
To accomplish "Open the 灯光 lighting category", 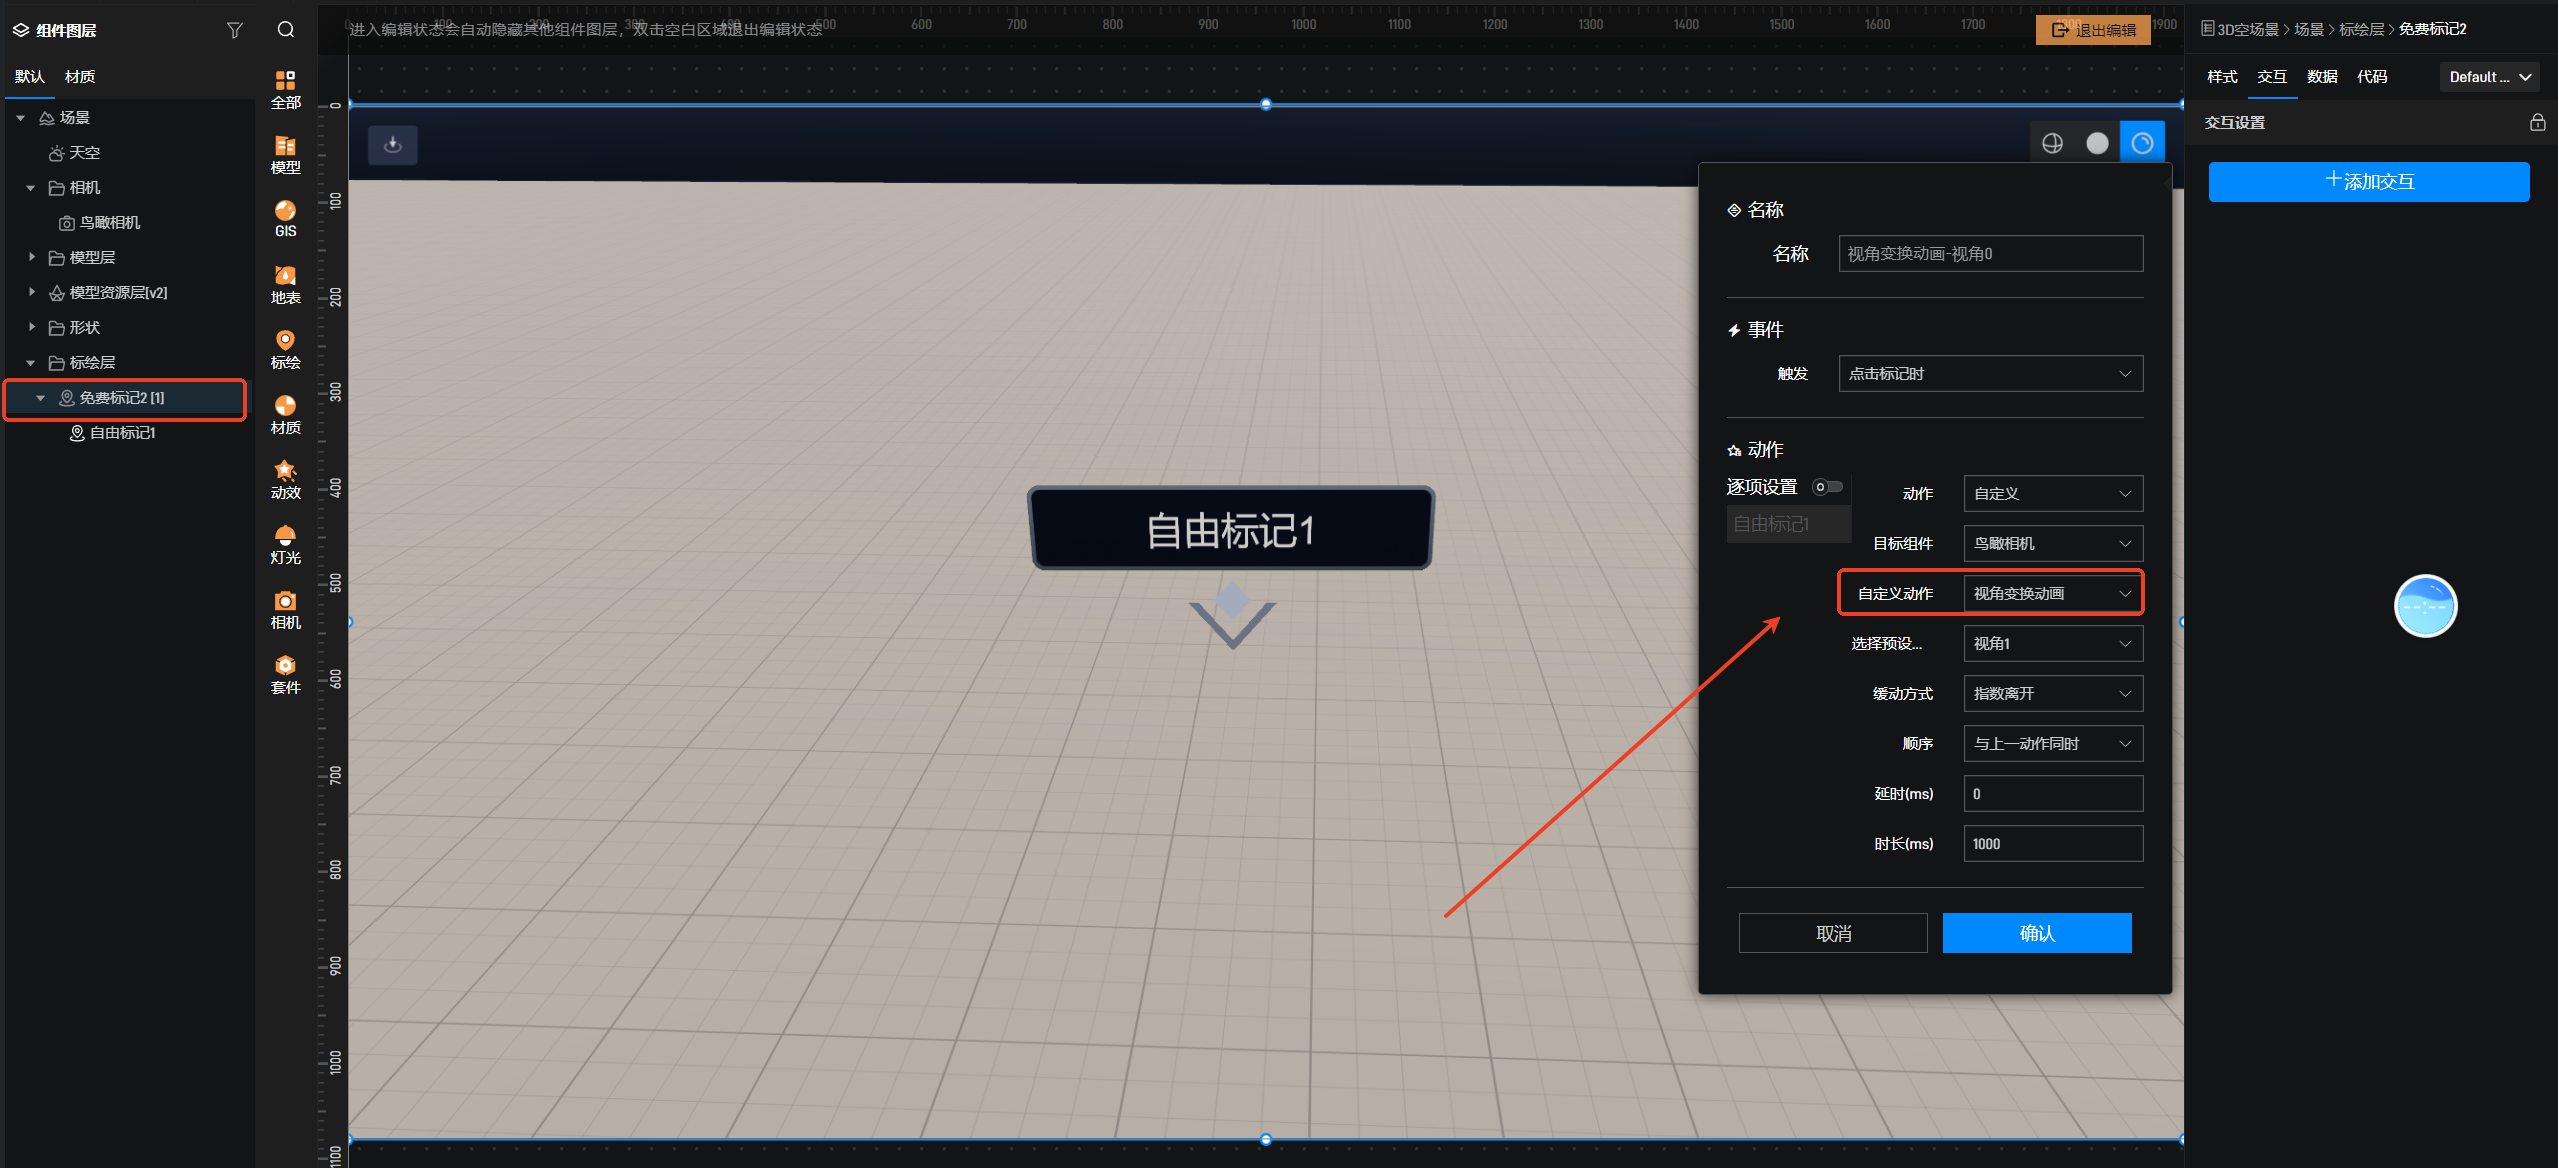I will click(x=285, y=544).
